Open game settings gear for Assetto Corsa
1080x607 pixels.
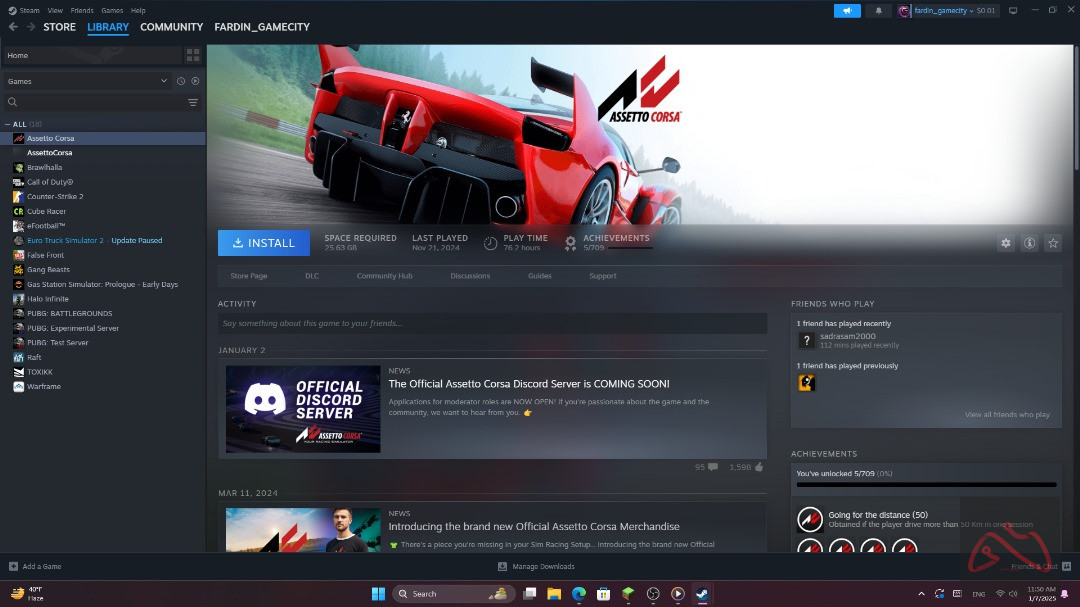1006,243
